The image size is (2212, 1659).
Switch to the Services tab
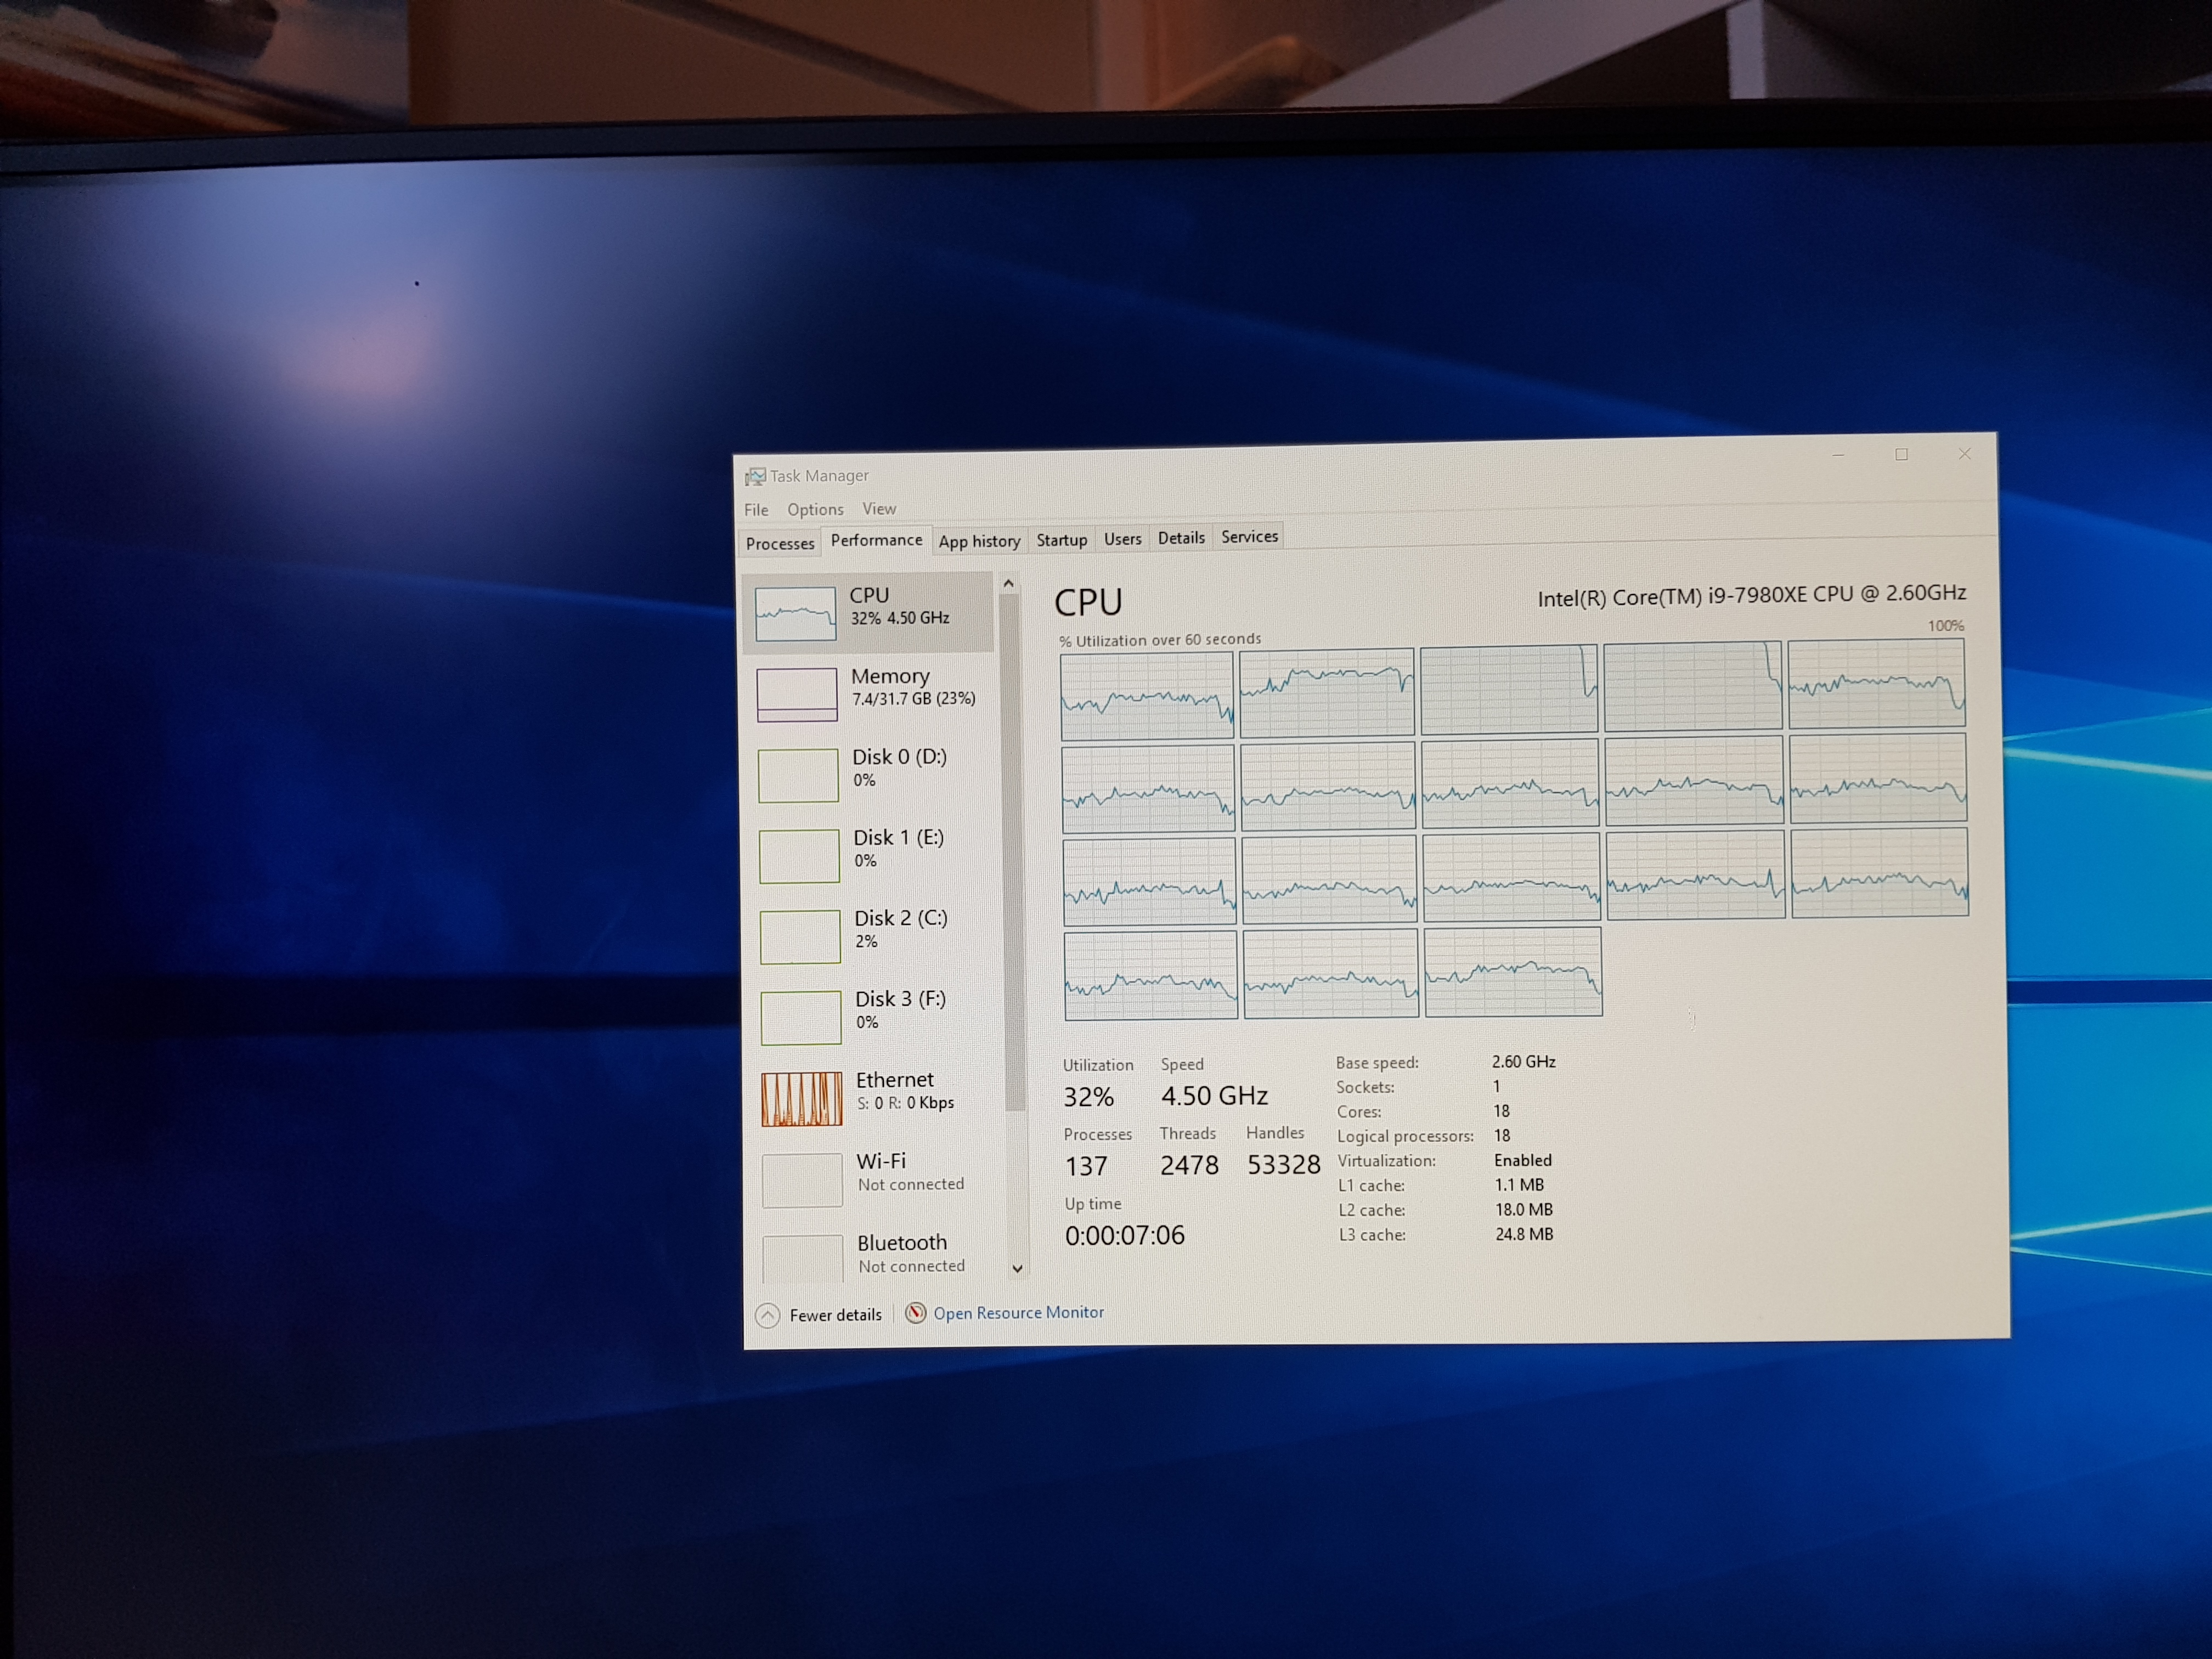click(1249, 537)
